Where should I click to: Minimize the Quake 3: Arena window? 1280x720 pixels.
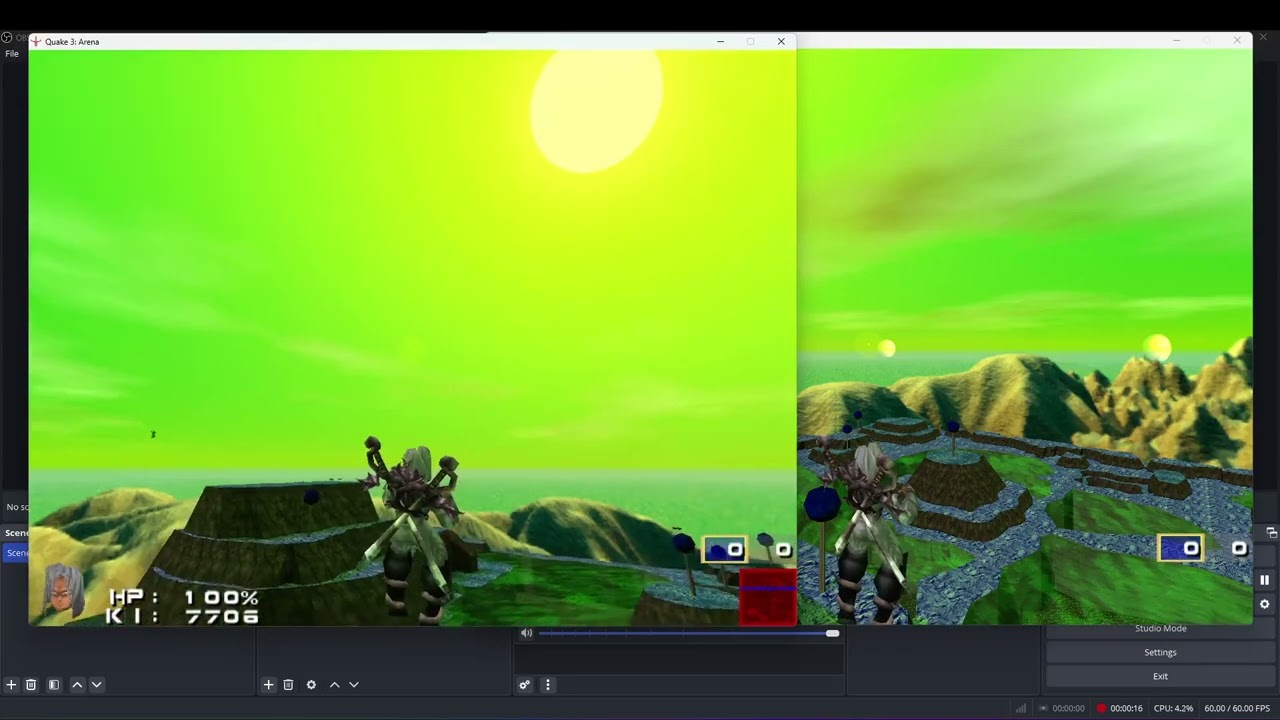[x=720, y=41]
